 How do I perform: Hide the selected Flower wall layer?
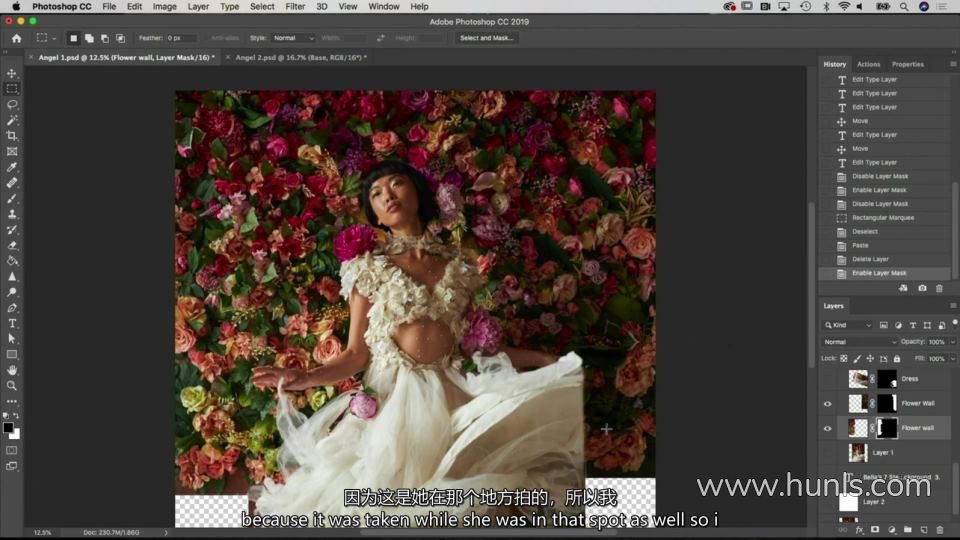pyautogui.click(x=827, y=428)
